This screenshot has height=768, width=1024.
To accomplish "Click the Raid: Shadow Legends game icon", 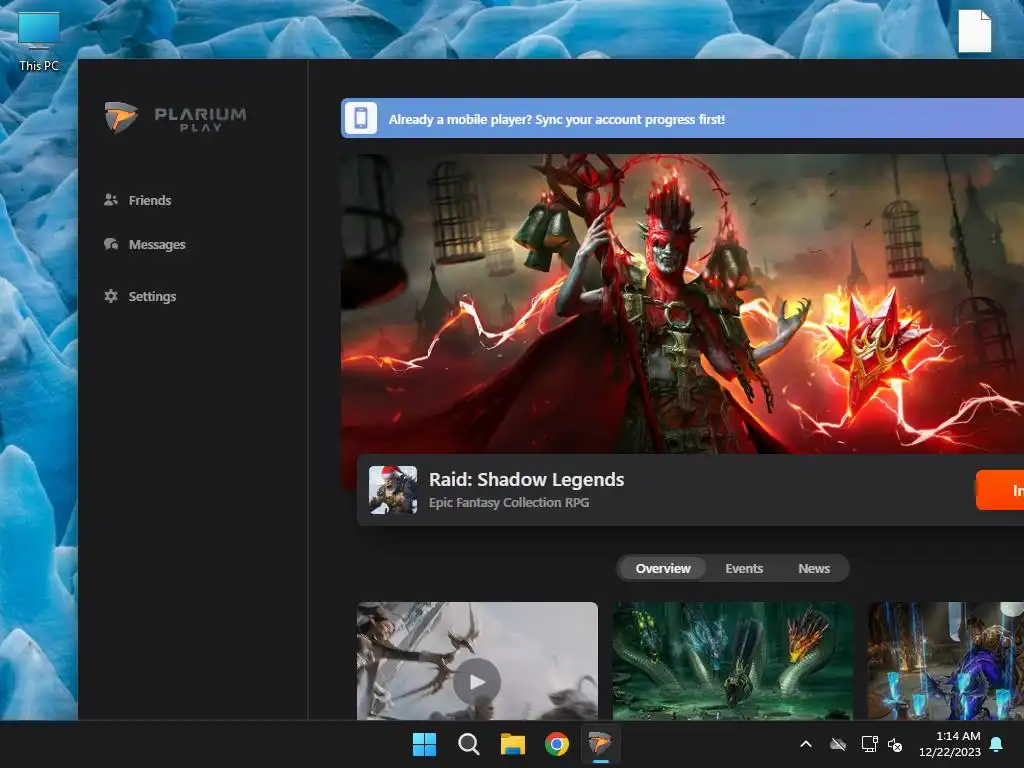I will point(392,490).
